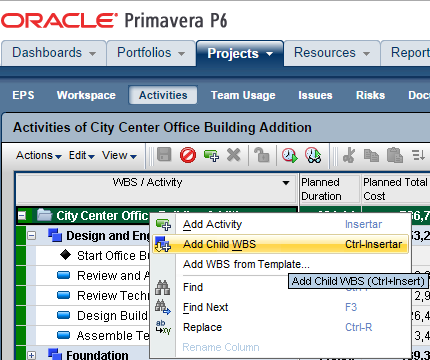This screenshot has width=430, height=360.
Task: Click the Replace ab-xy icon
Action: [x=163, y=327]
